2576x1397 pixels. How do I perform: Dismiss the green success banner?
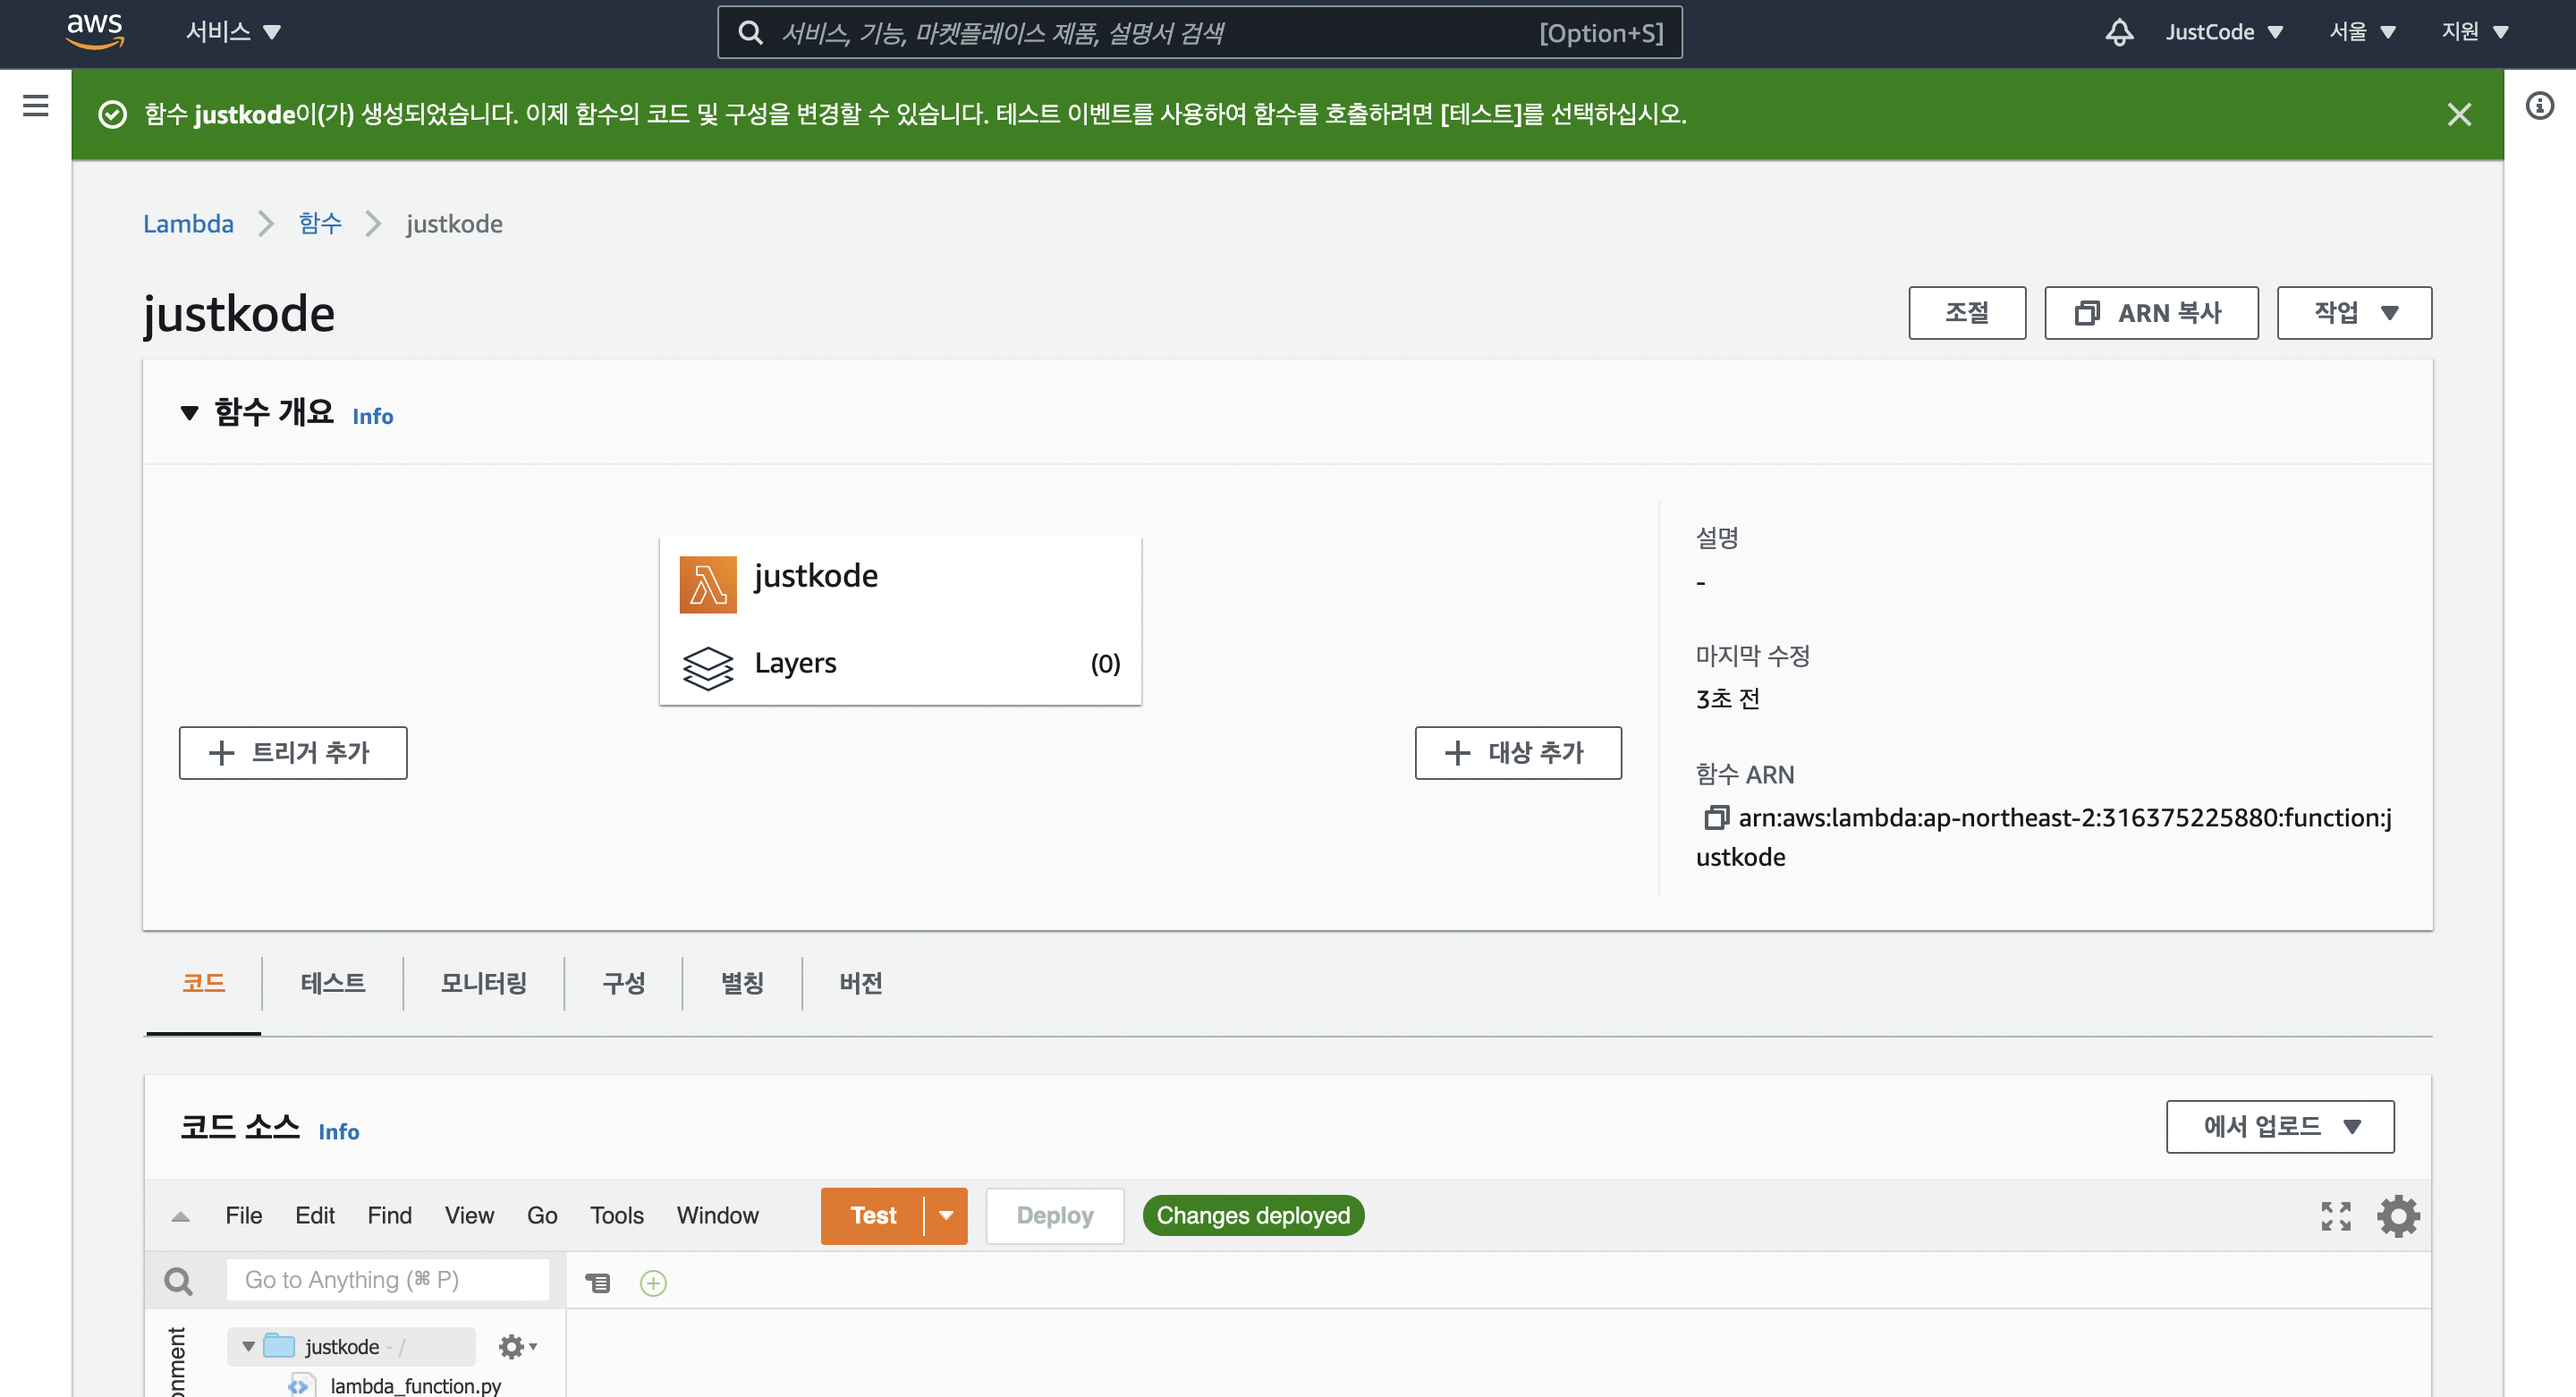(x=2459, y=114)
